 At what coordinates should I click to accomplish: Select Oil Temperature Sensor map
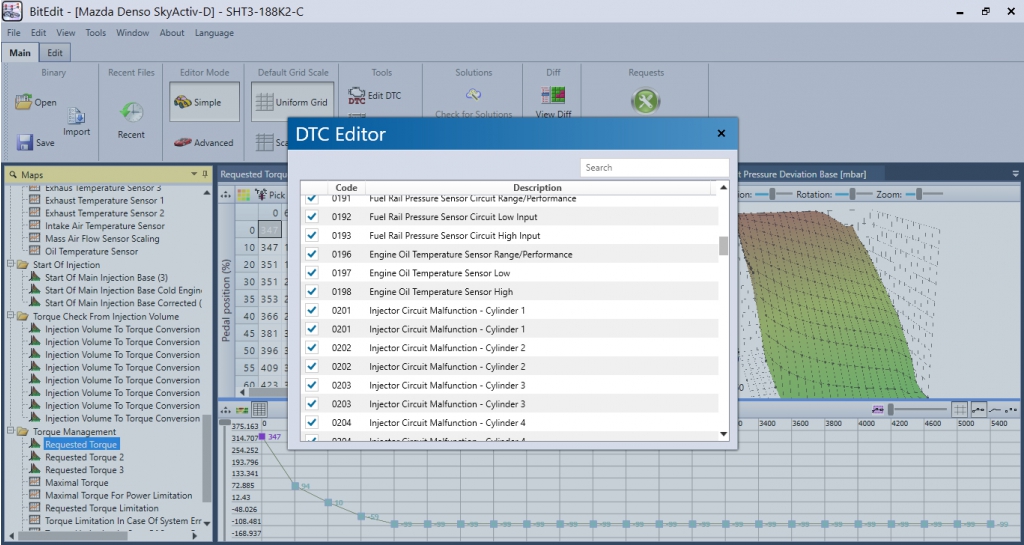(91, 251)
